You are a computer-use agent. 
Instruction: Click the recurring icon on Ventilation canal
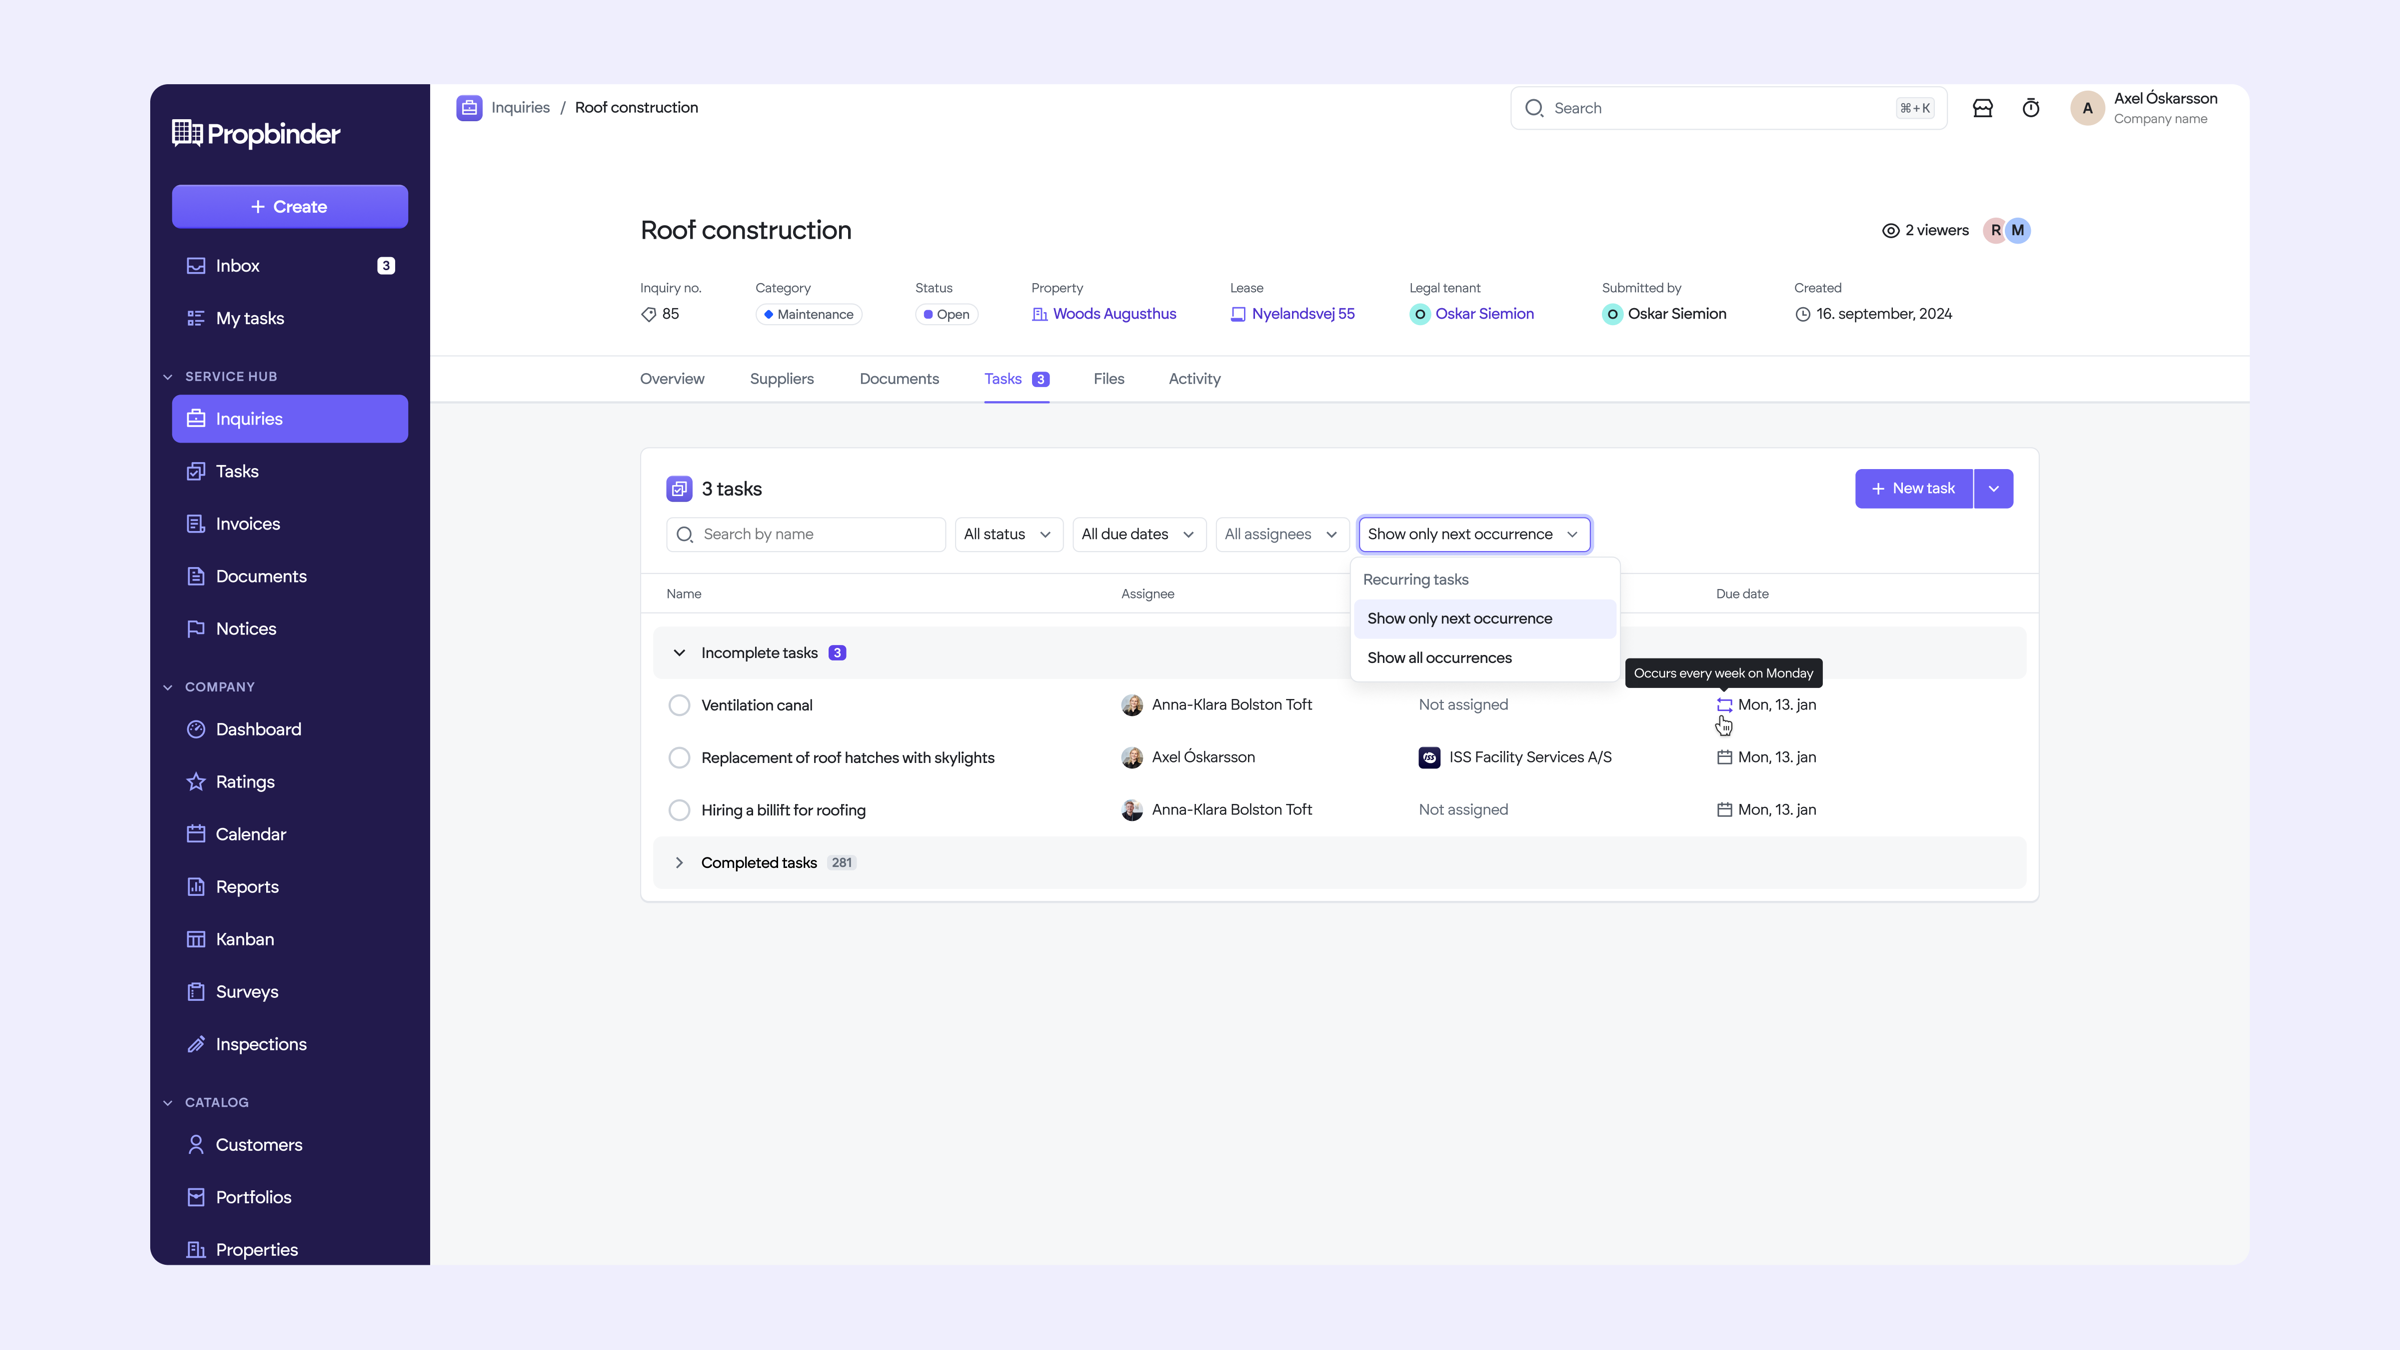point(1724,705)
